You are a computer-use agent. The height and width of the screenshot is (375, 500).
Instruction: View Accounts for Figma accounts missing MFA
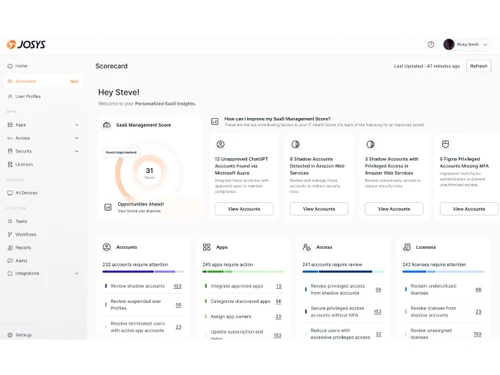[469, 209]
